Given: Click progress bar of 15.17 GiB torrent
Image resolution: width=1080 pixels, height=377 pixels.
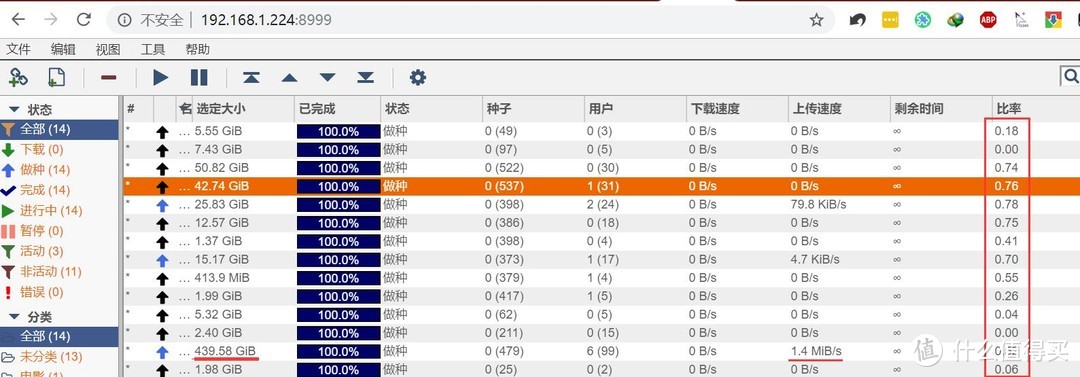Looking at the screenshot, I should click(x=338, y=260).
